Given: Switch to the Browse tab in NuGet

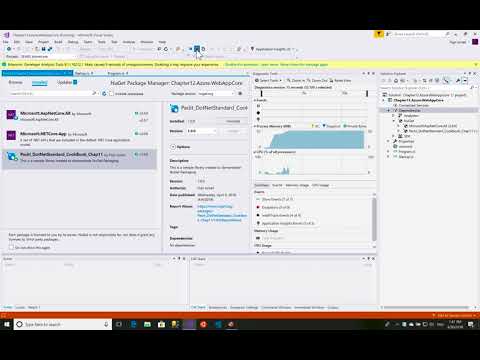Looking at the screenshot, I should point(16,82).
